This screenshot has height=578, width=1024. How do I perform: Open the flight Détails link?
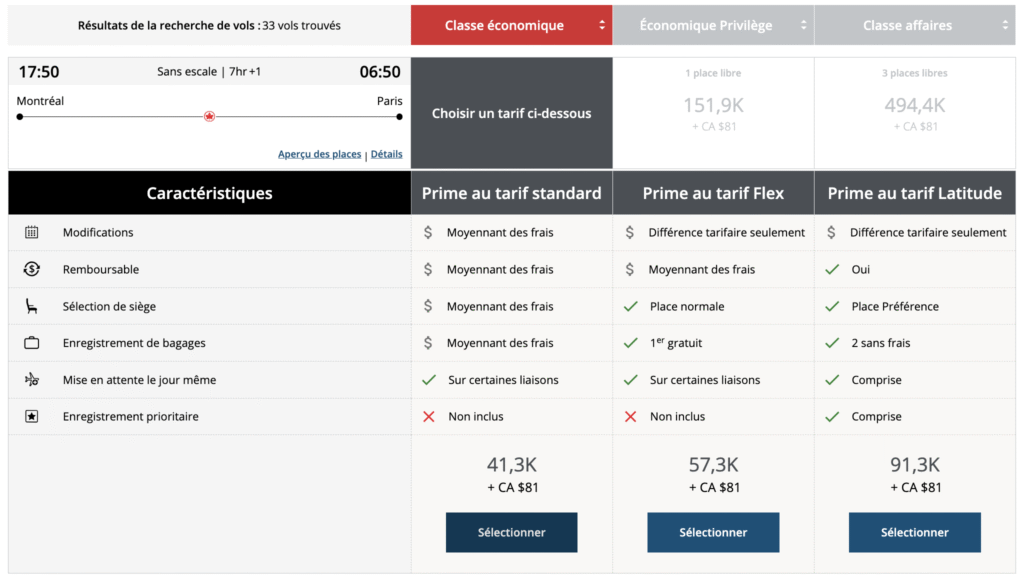(386, 154)
